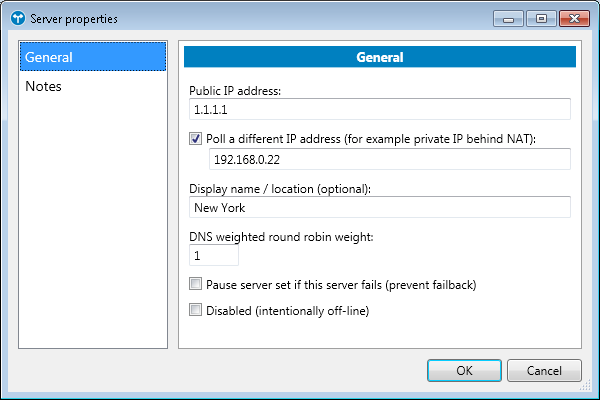This screenshot has width=600, height=400.
Task: Maximize the Server properties dialog
Action: [x=541, y=18]
